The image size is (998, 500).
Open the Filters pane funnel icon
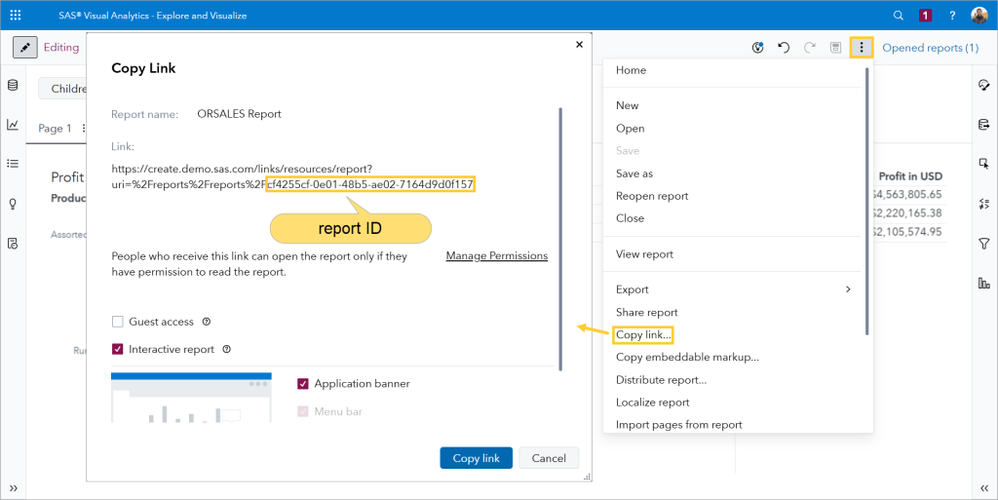pyautogui.click(x=984, y=244)
